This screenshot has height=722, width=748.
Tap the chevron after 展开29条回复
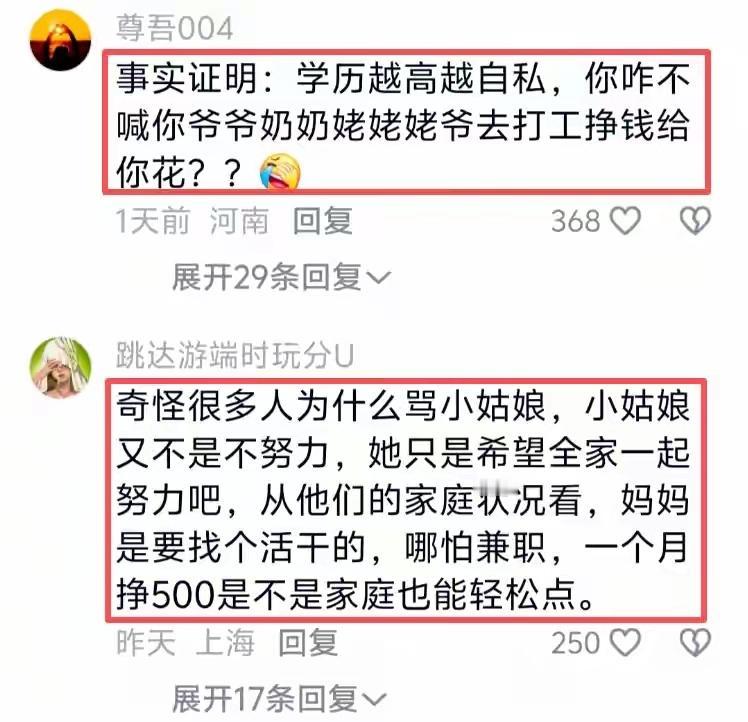378,277
